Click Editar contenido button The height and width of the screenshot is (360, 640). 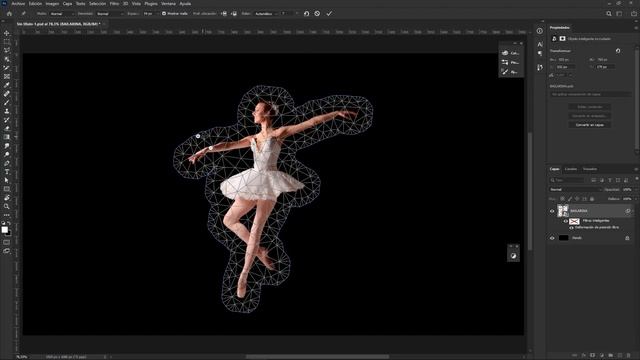tap(590, 107)
